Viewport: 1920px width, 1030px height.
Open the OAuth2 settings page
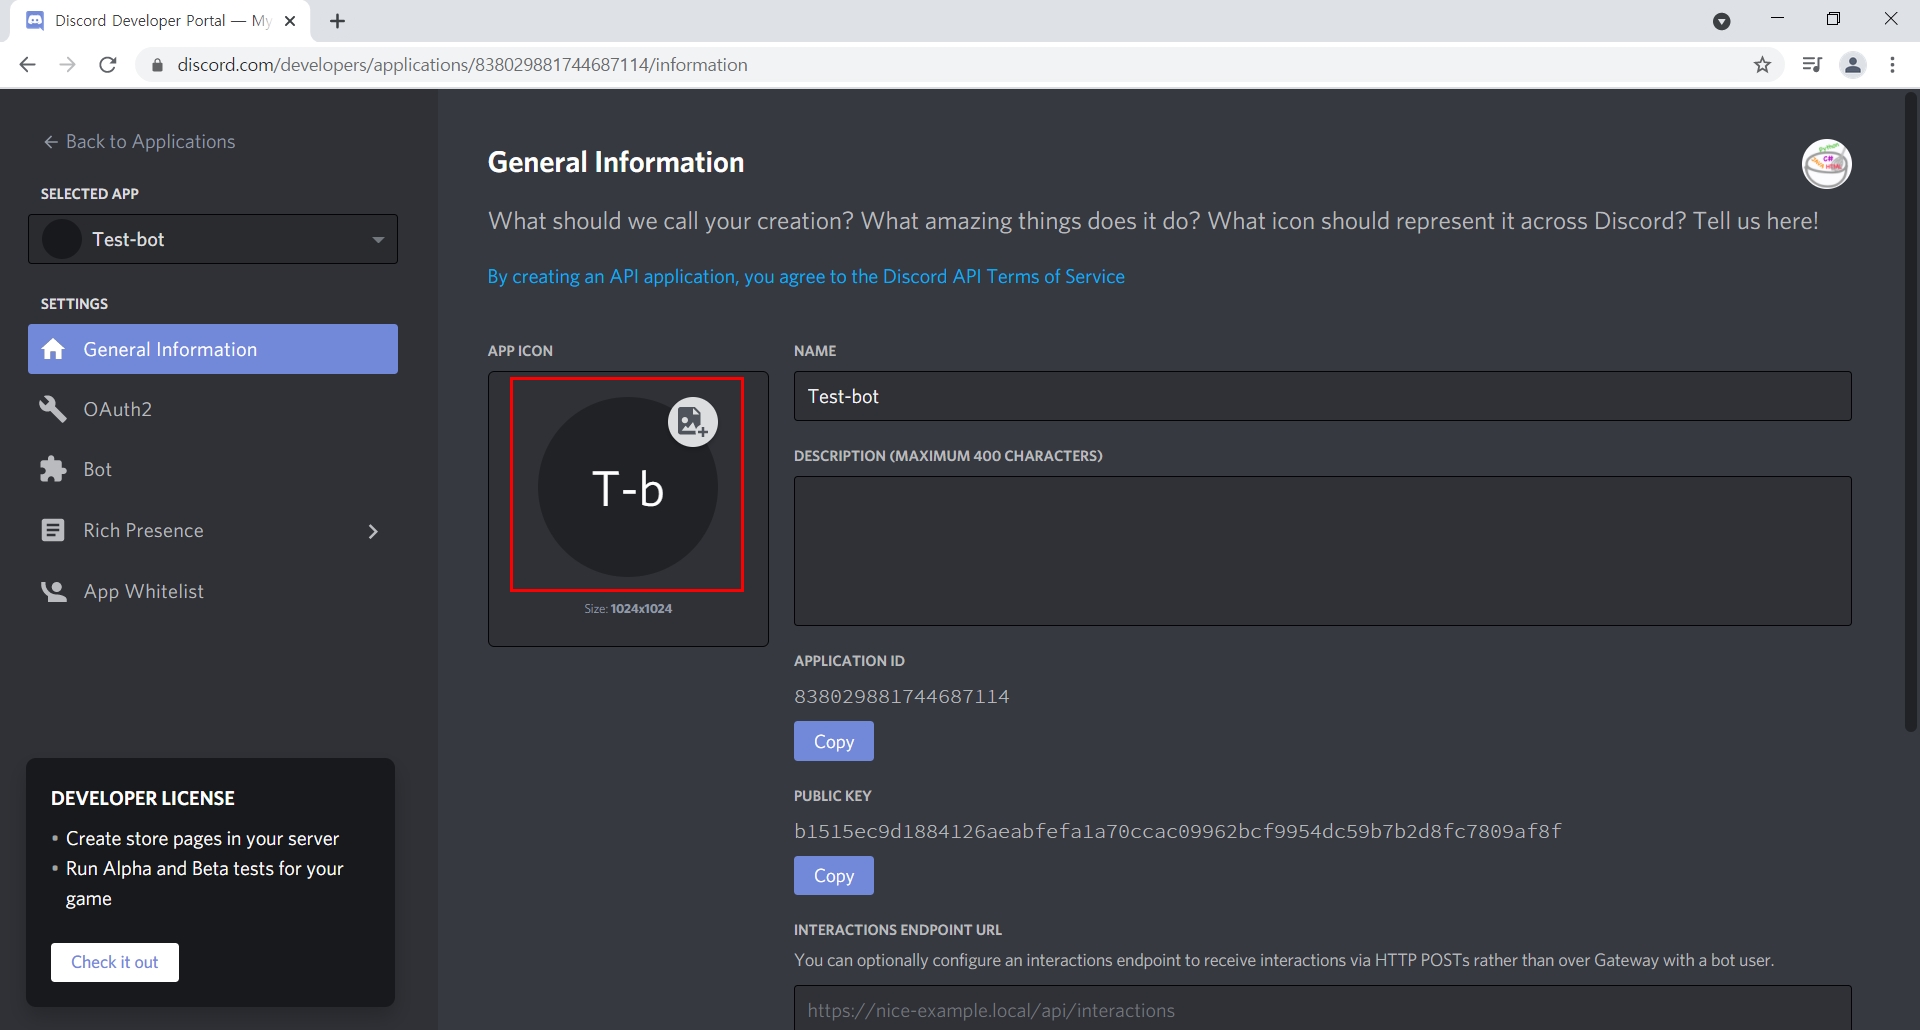click(x=213, y=409)
